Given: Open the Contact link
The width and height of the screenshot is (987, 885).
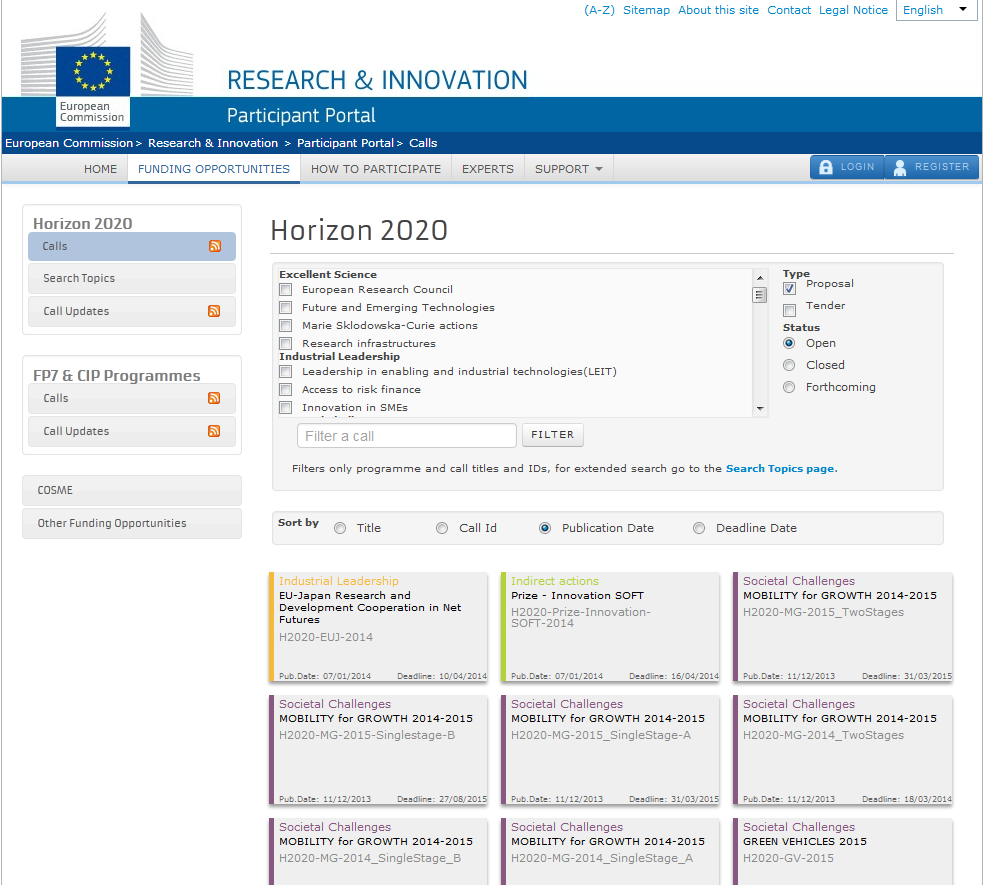Looking at the screenshot, I should pyautogui.click(x=789, y=10).
